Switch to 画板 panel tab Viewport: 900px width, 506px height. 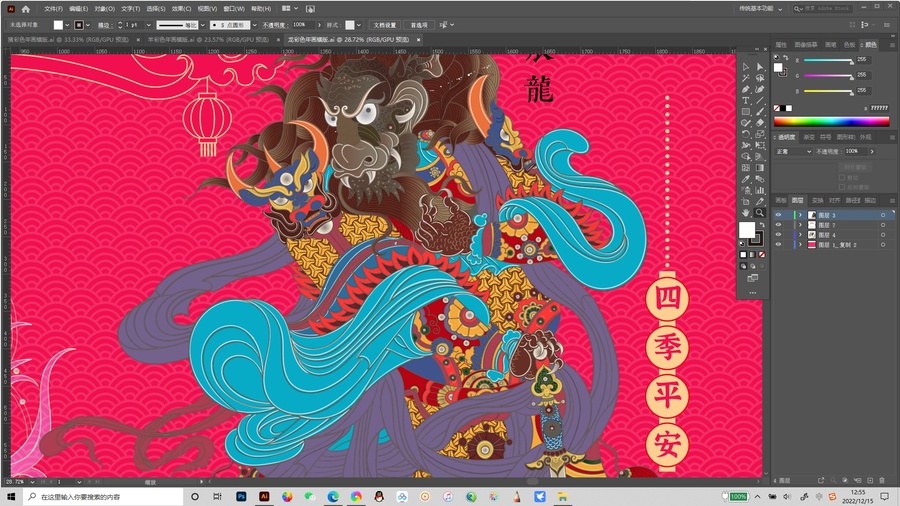pos(781,200)
